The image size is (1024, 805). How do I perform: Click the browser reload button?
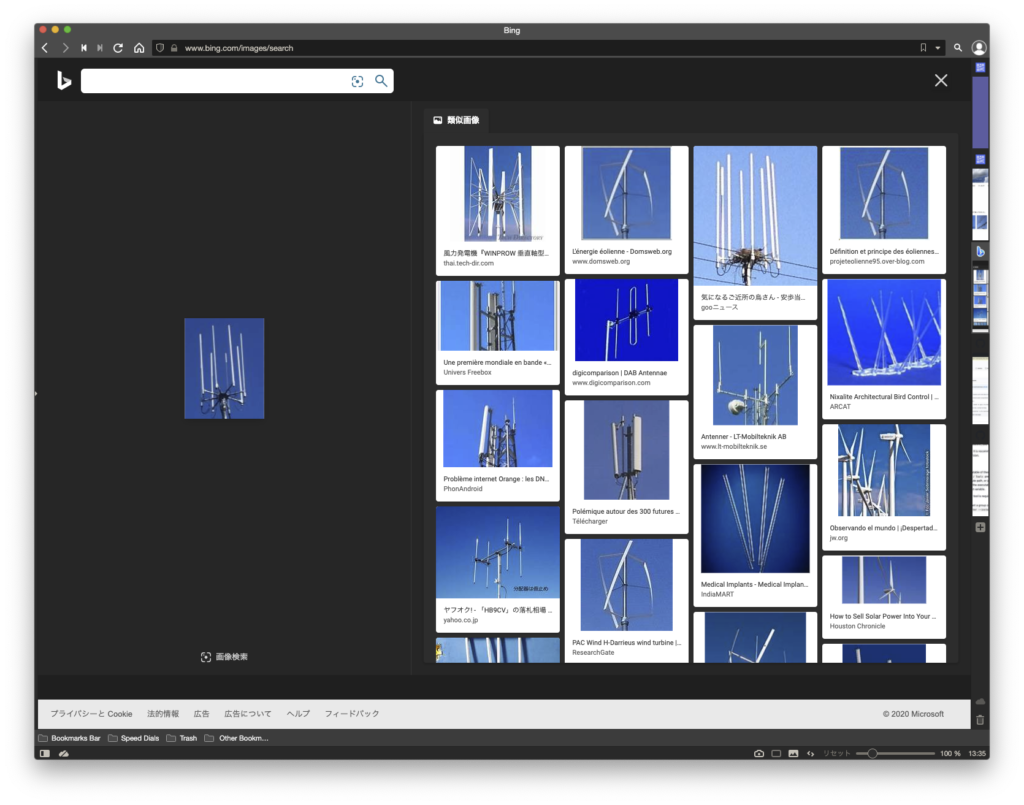(x=118, y=48)
